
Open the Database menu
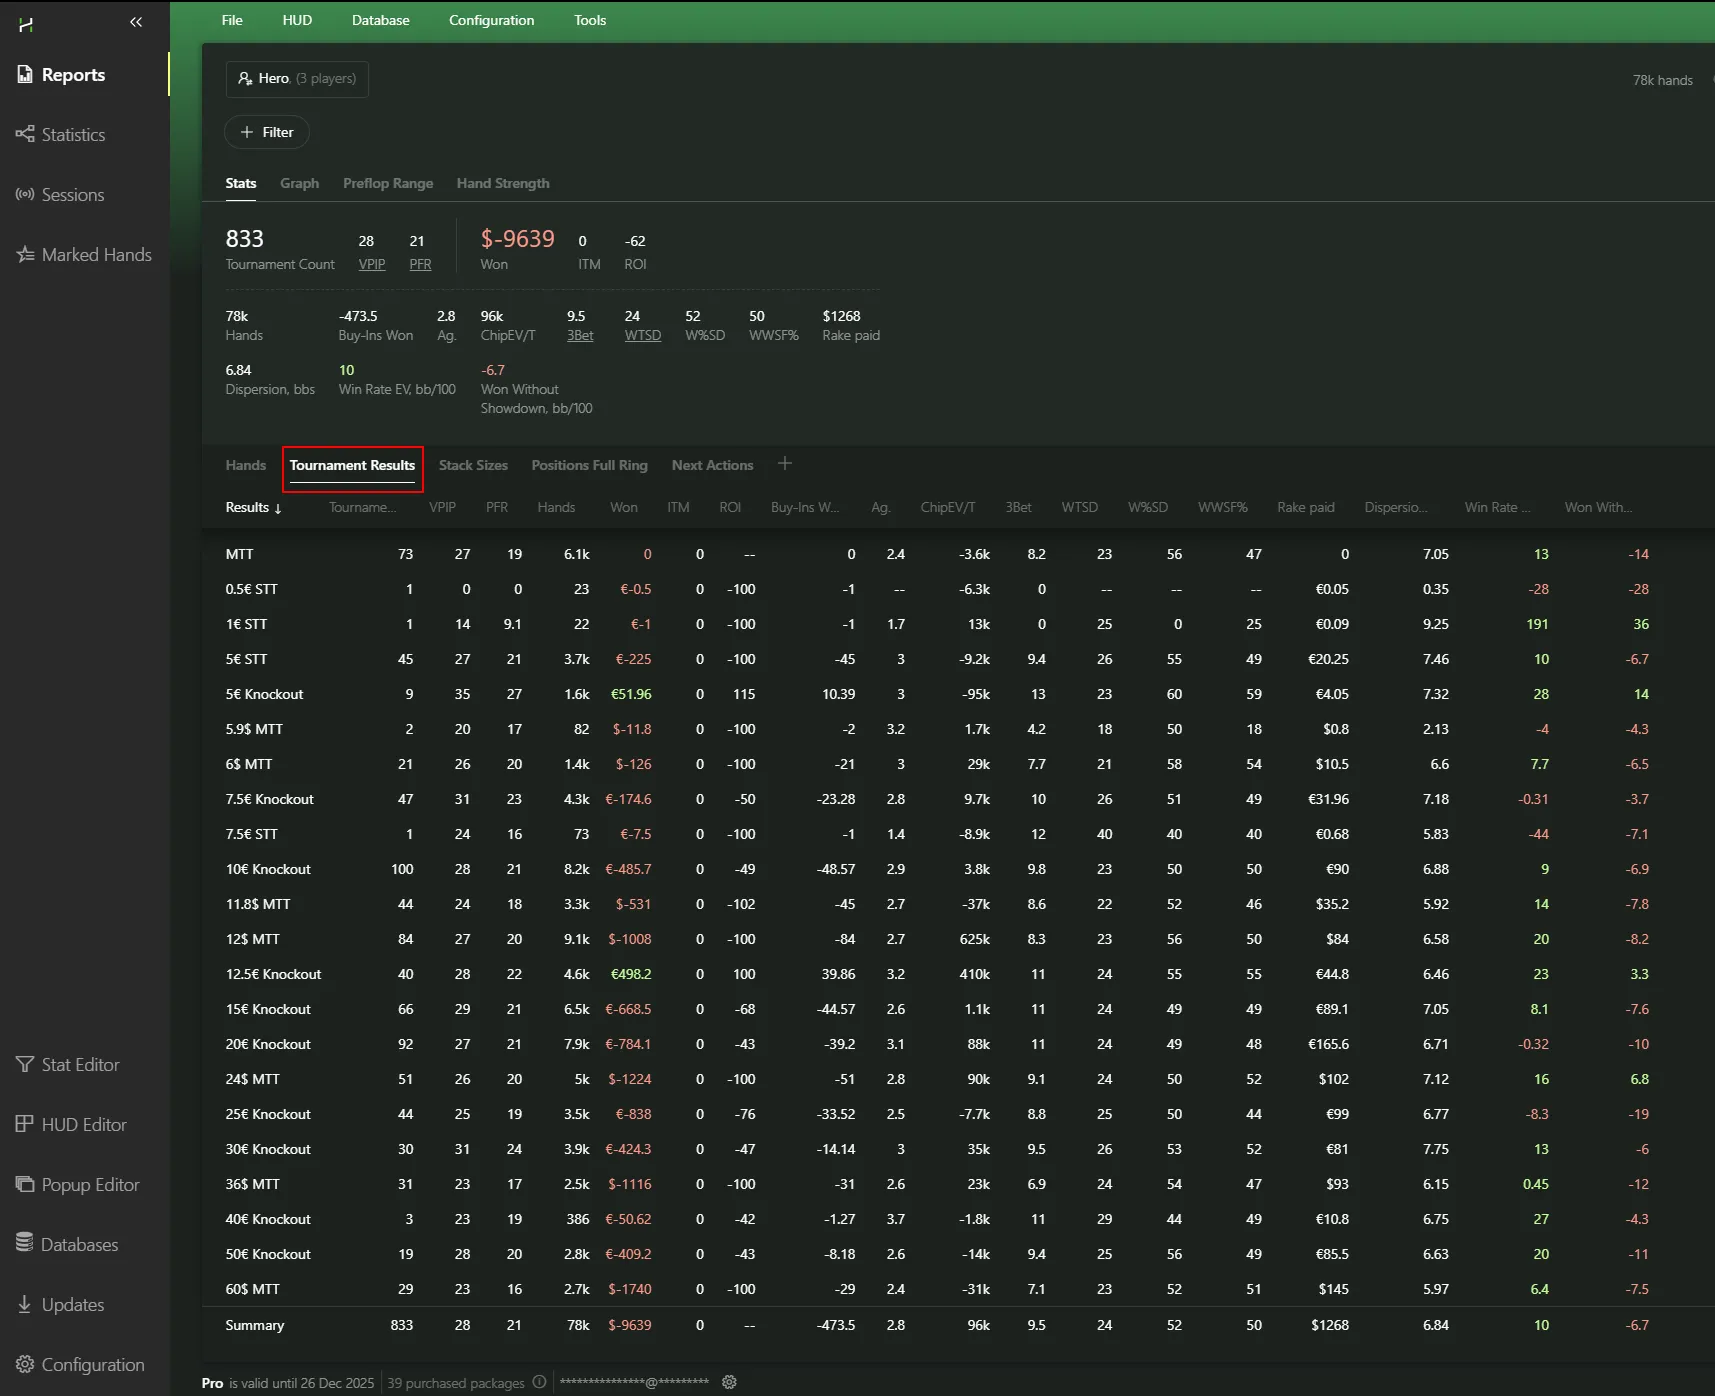(380, 21)
